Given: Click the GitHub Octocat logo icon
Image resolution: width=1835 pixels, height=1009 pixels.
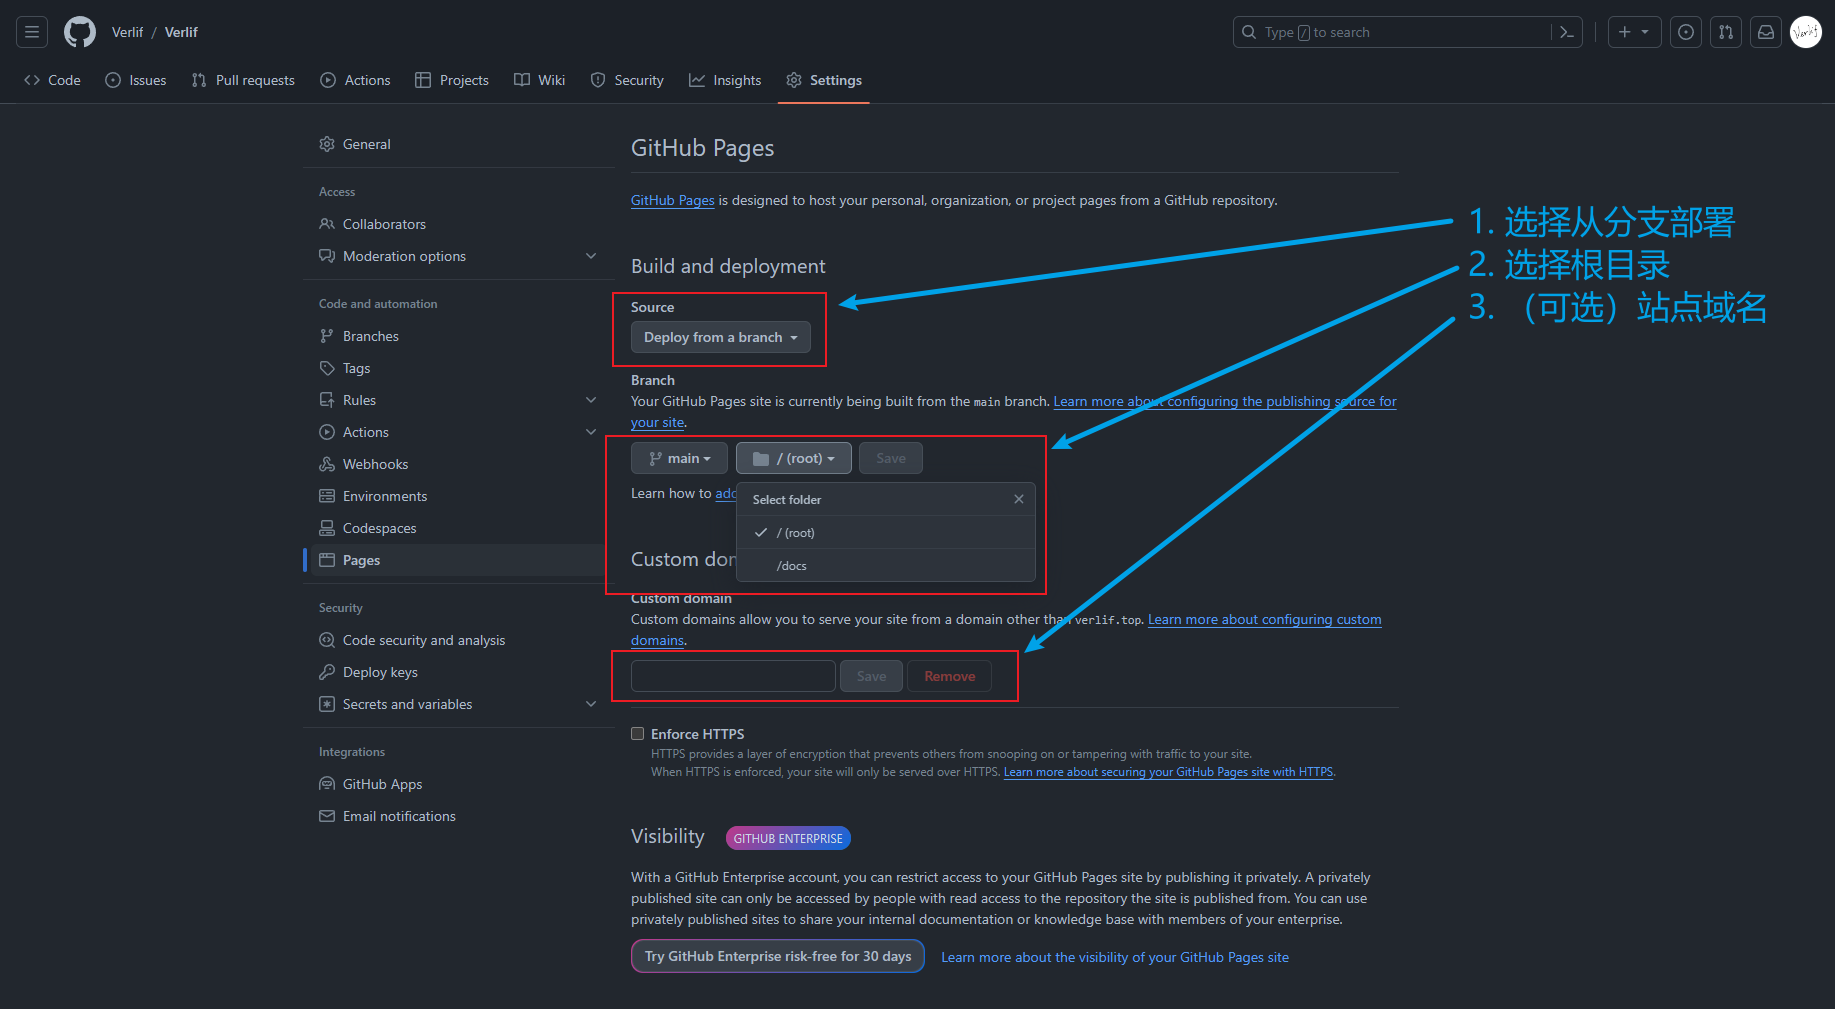Looking at the screenshot, I should coord(80,32).
